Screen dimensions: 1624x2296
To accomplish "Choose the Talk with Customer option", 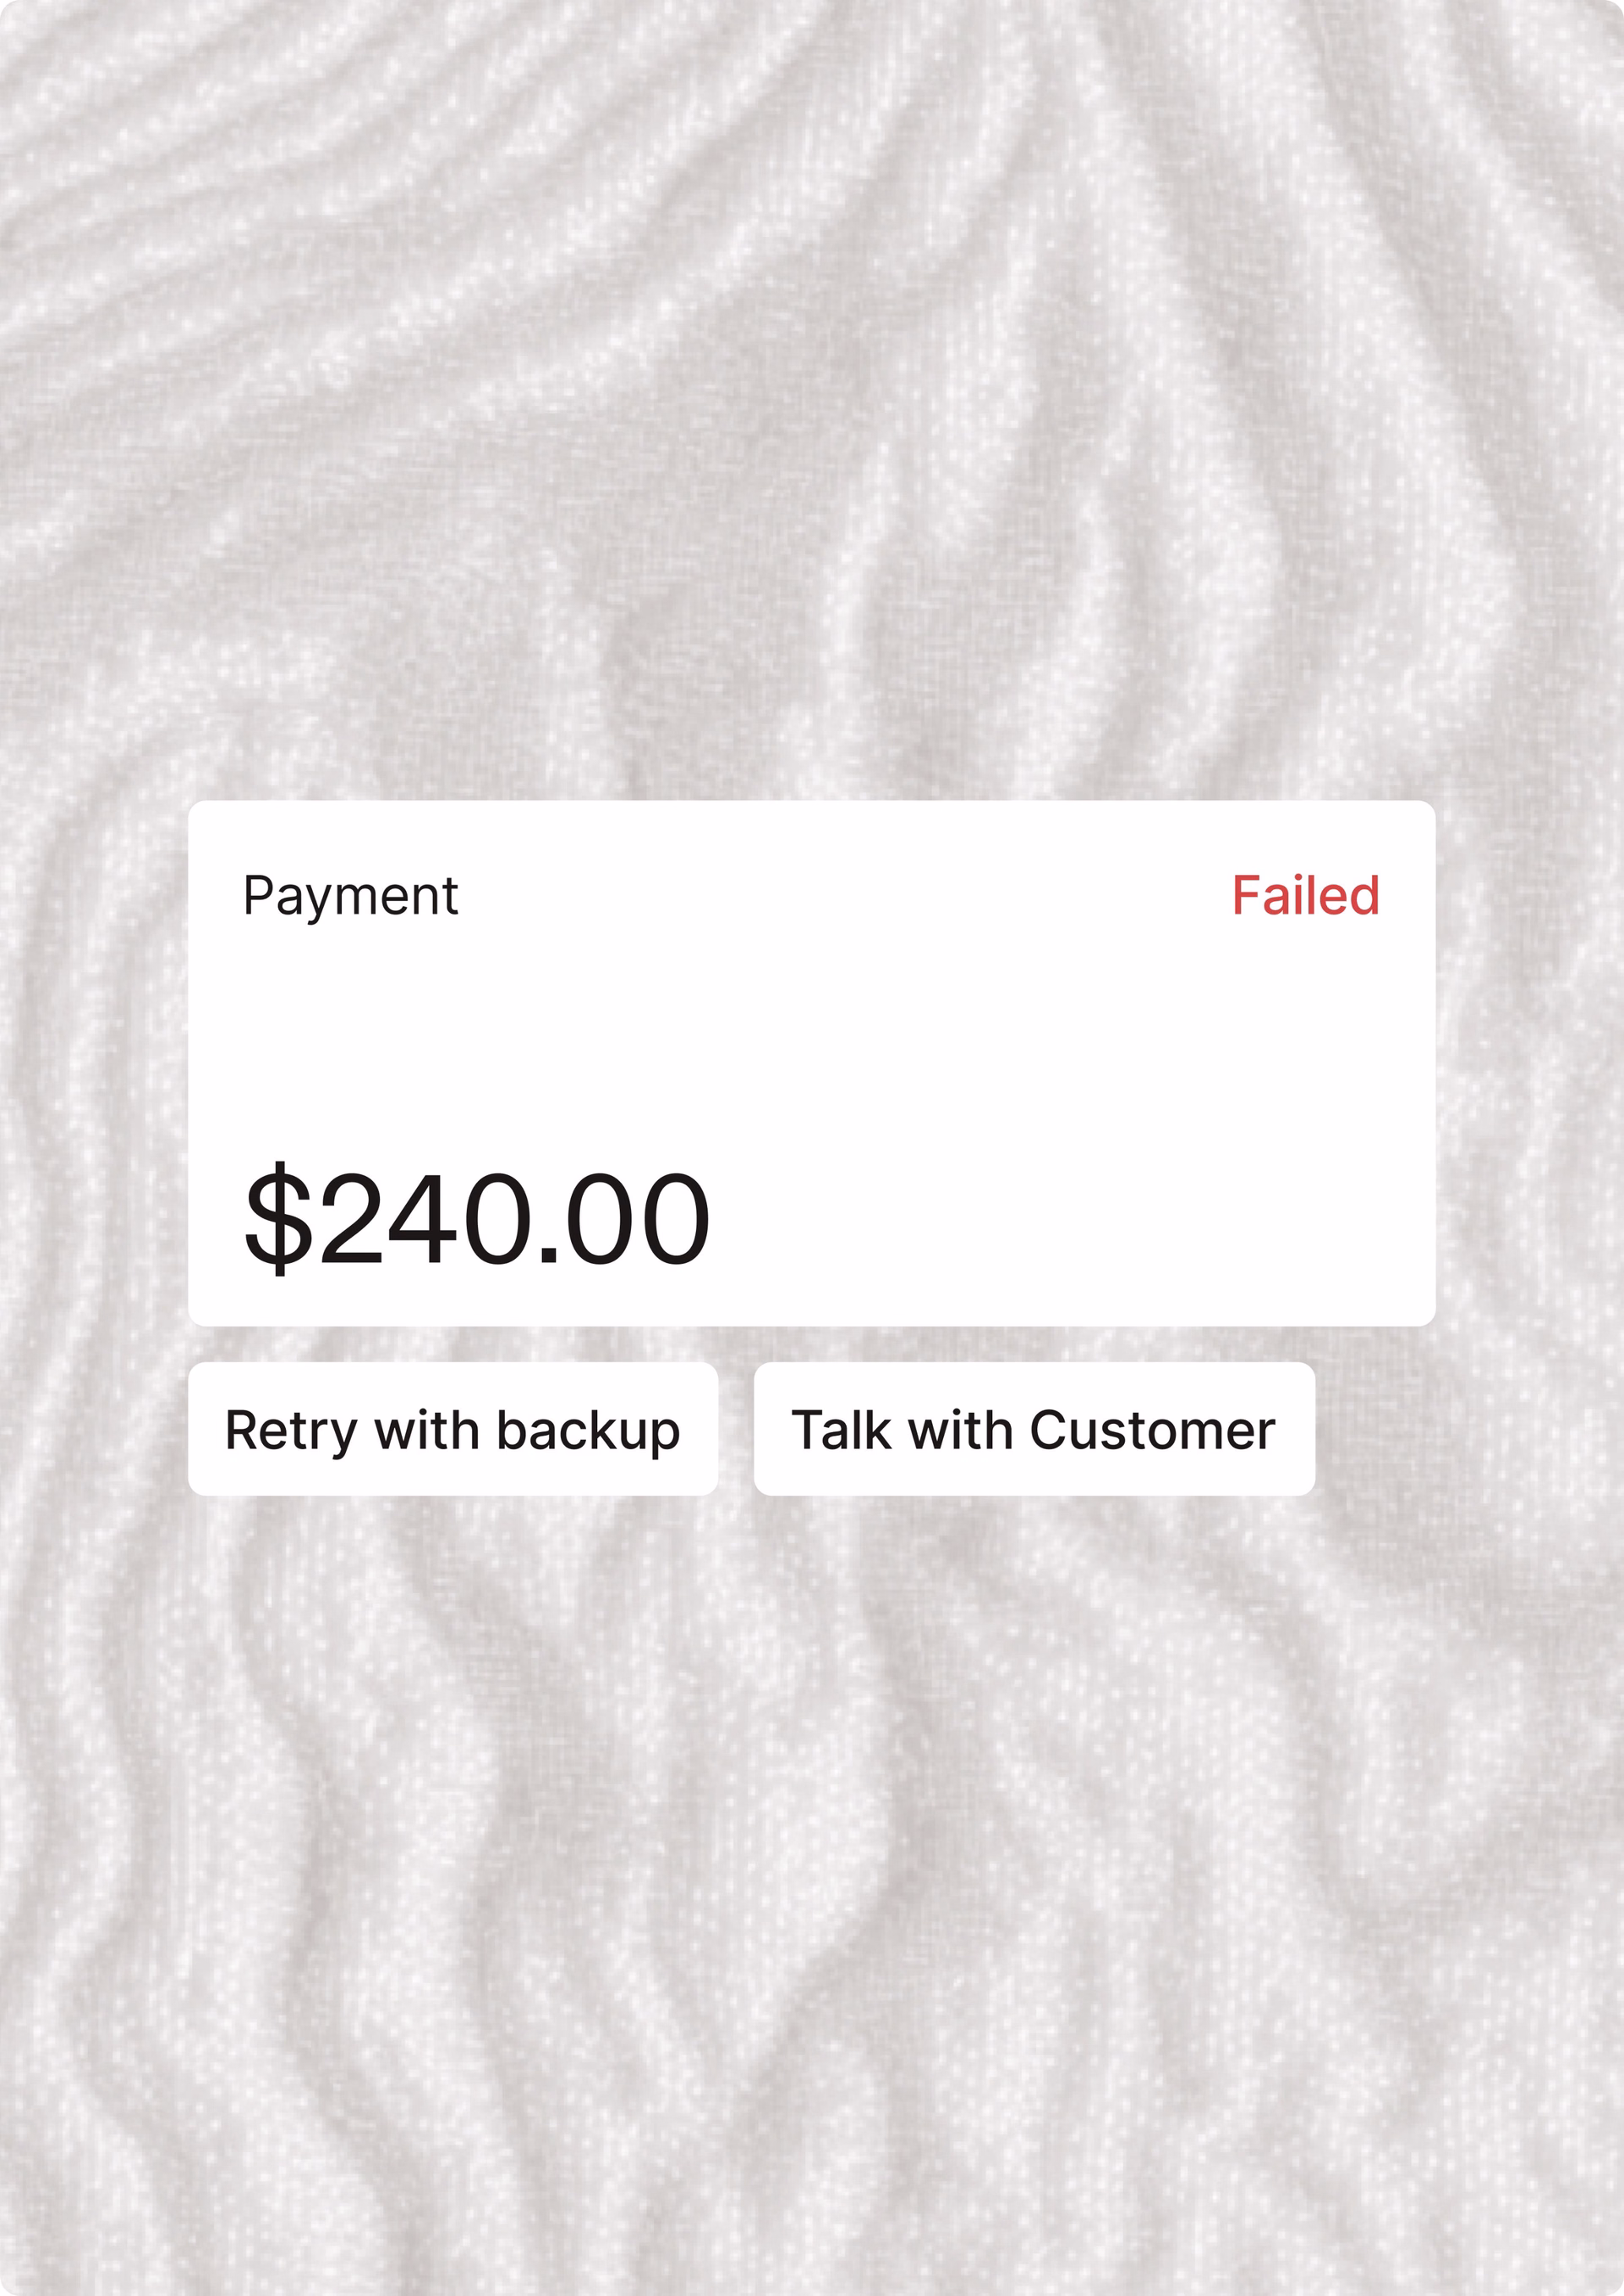I will 1034,1428.
